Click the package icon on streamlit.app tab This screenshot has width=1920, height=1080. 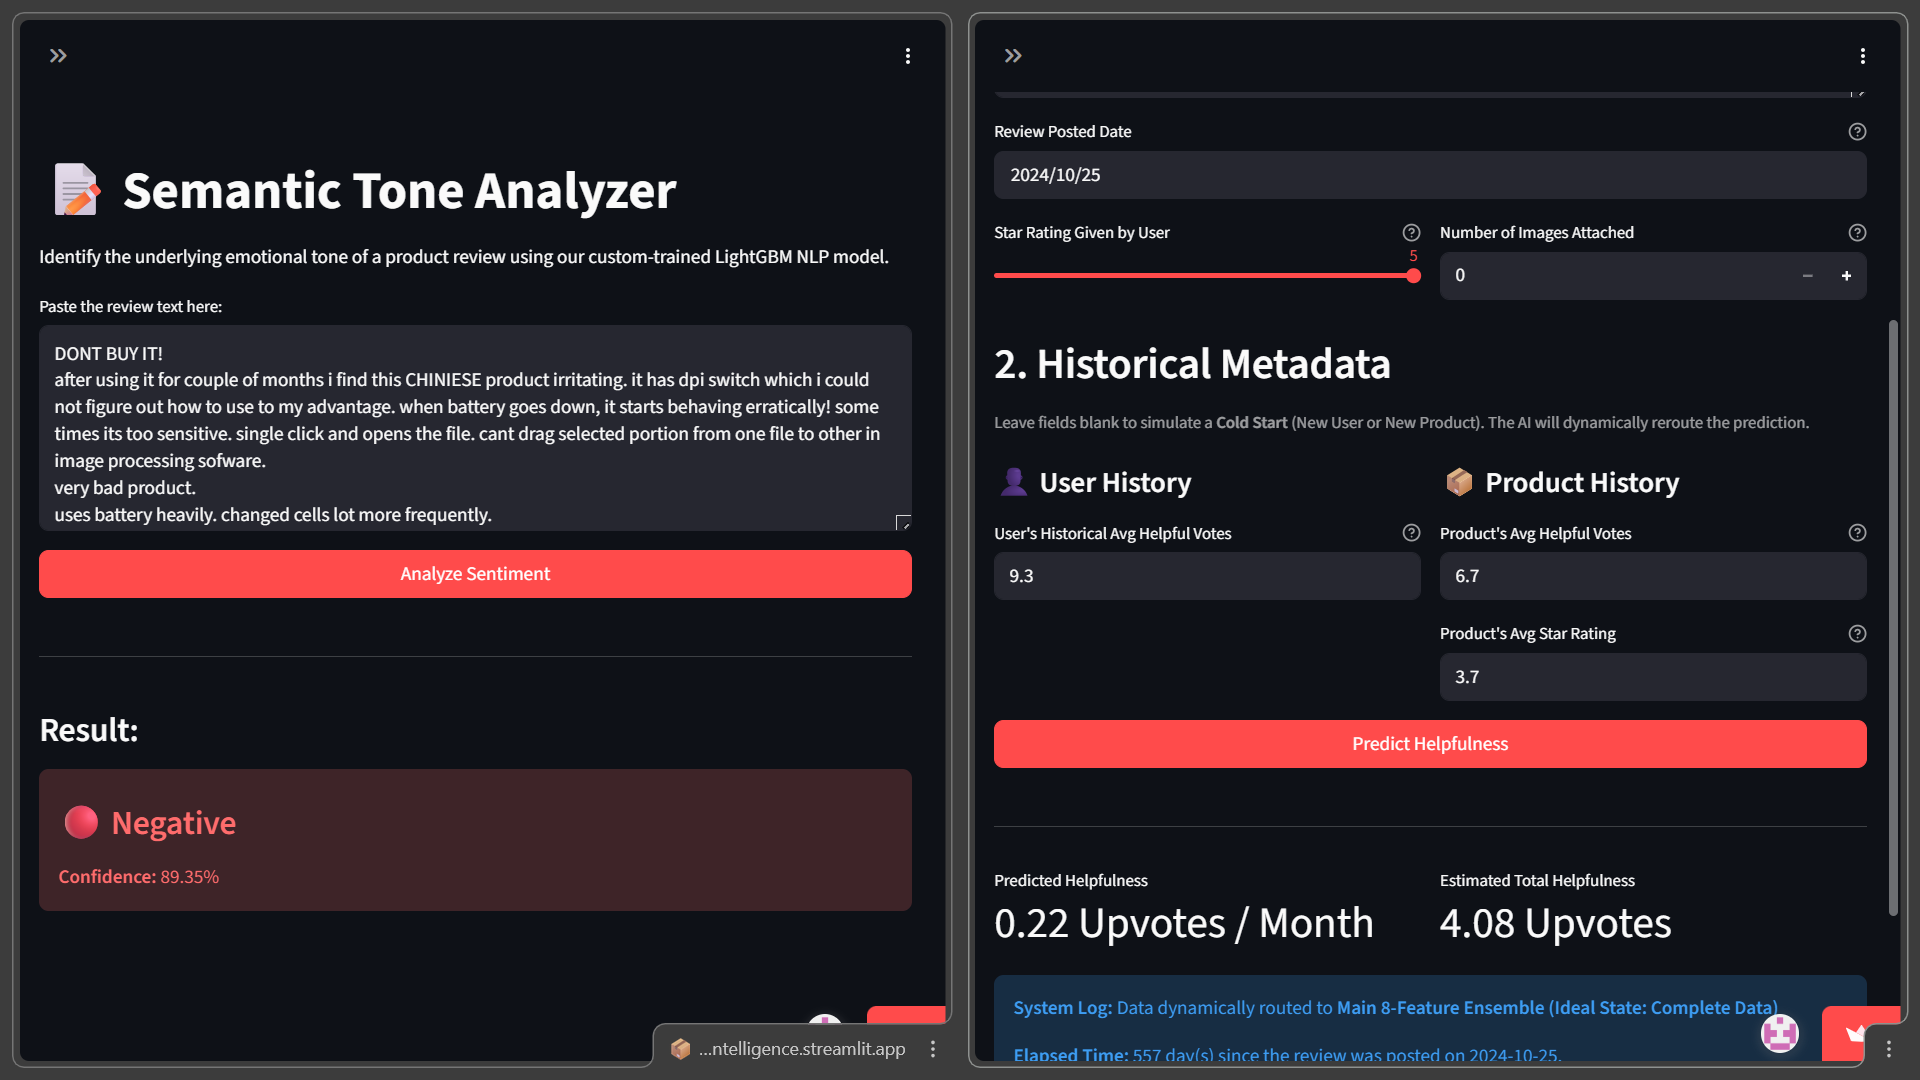click(x=680, y=1049)
